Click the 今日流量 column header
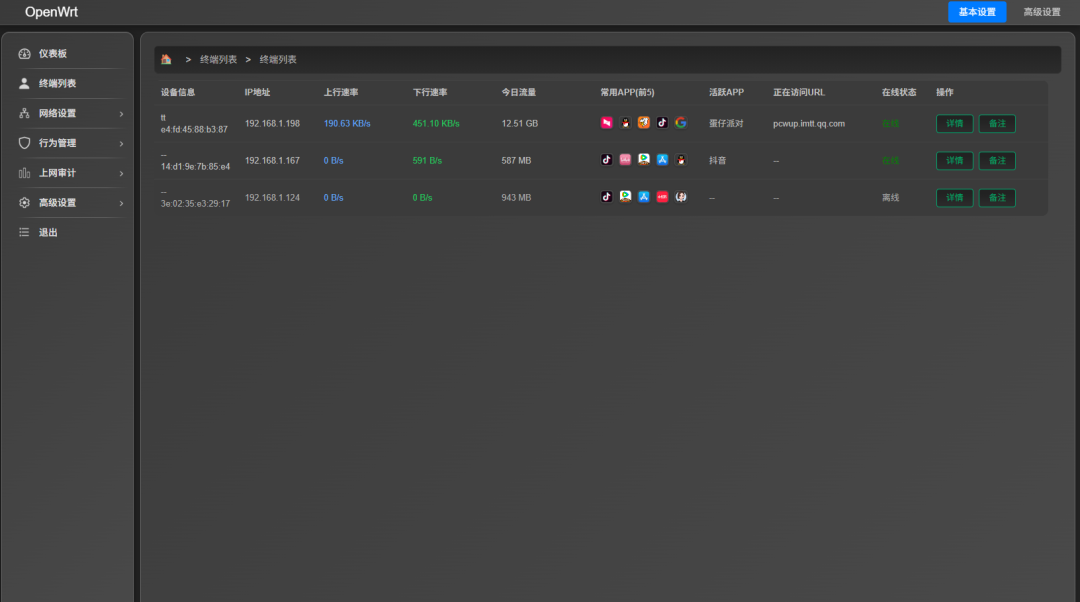Screen dimensions: 1080x602 click(x=519, y=92)
